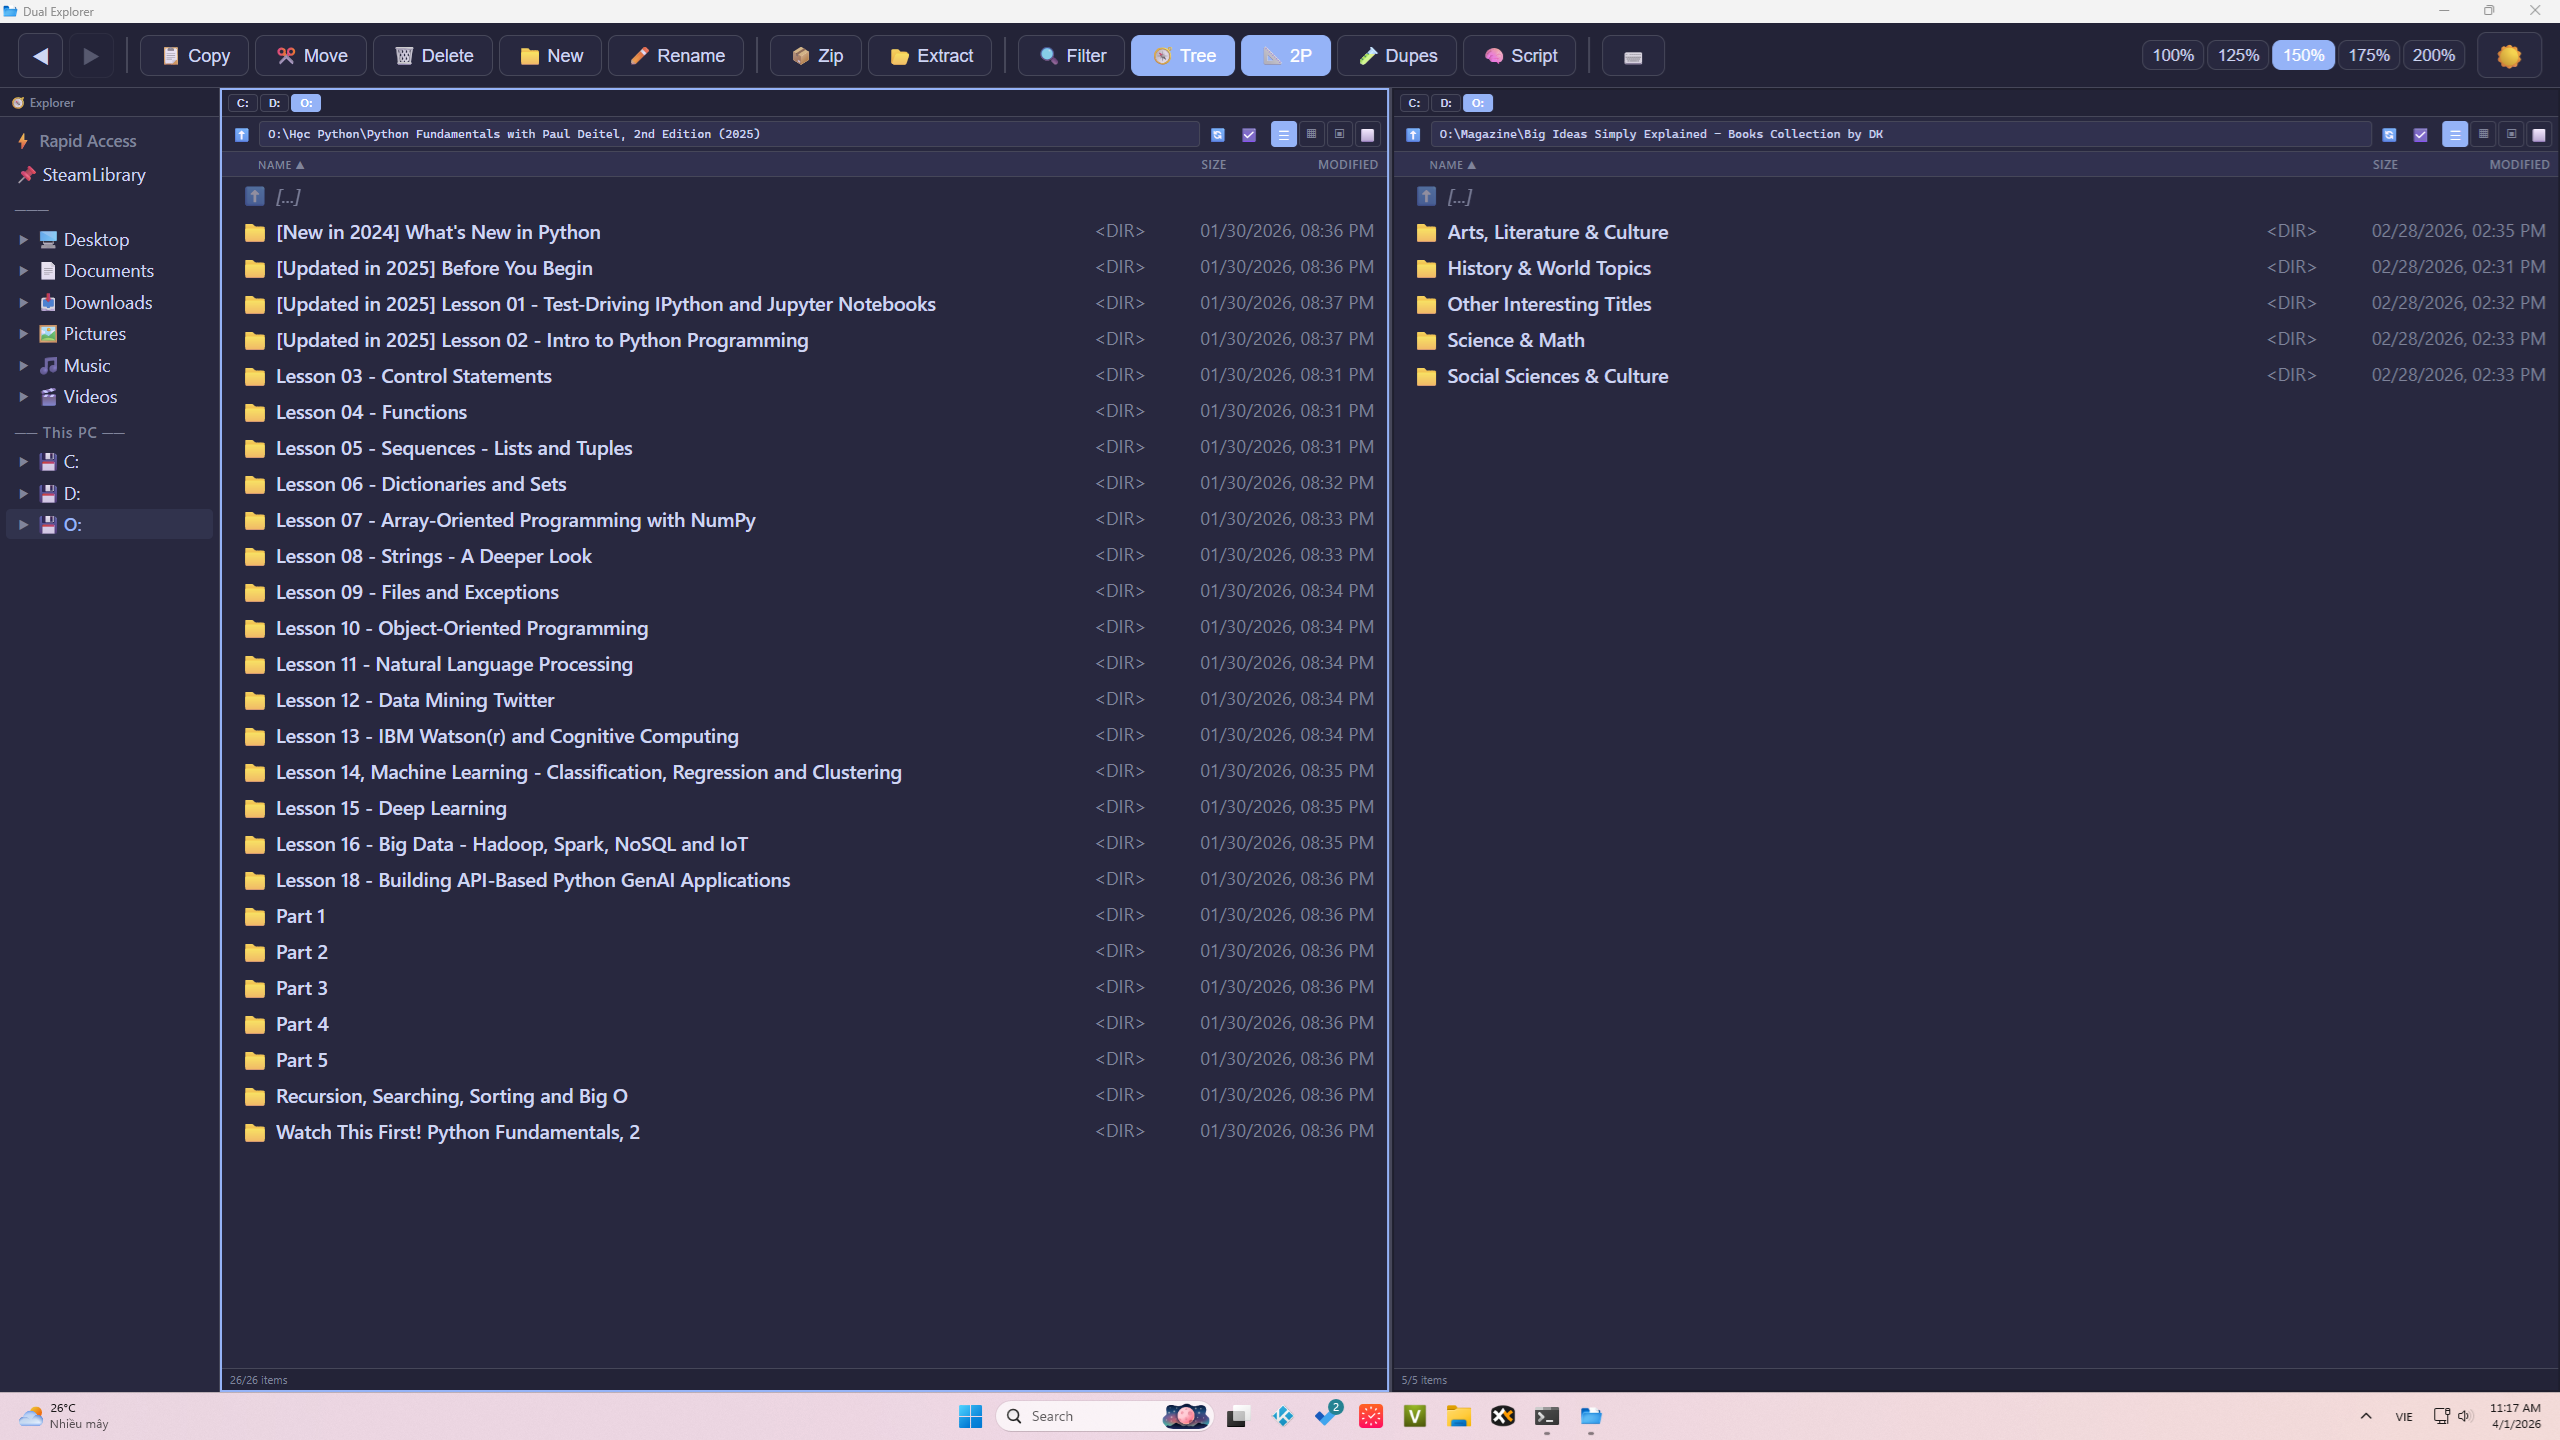The width and height of the screenshot is (2560, 1440).
Task: Switch left pane to D: drive tab
Action: 274,103
